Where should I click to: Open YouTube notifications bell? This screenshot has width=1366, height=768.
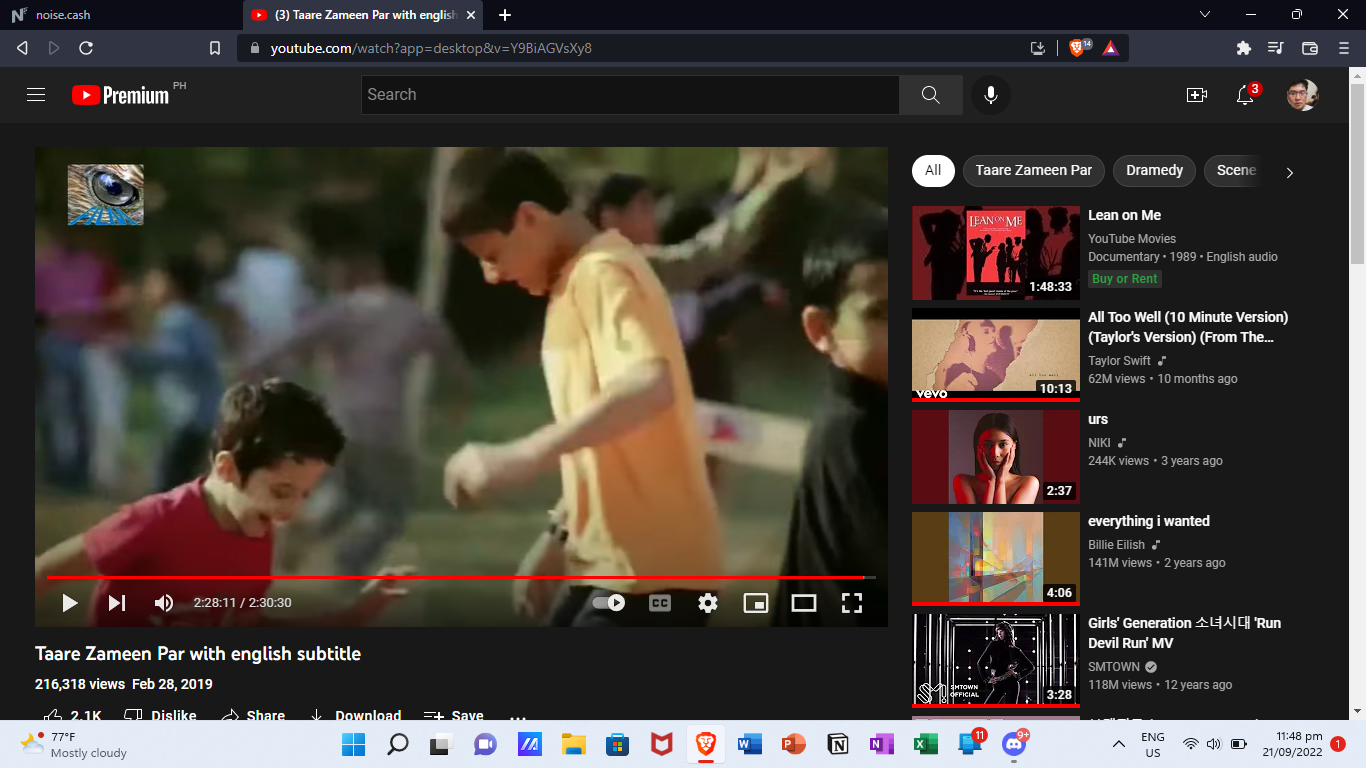1245,95
